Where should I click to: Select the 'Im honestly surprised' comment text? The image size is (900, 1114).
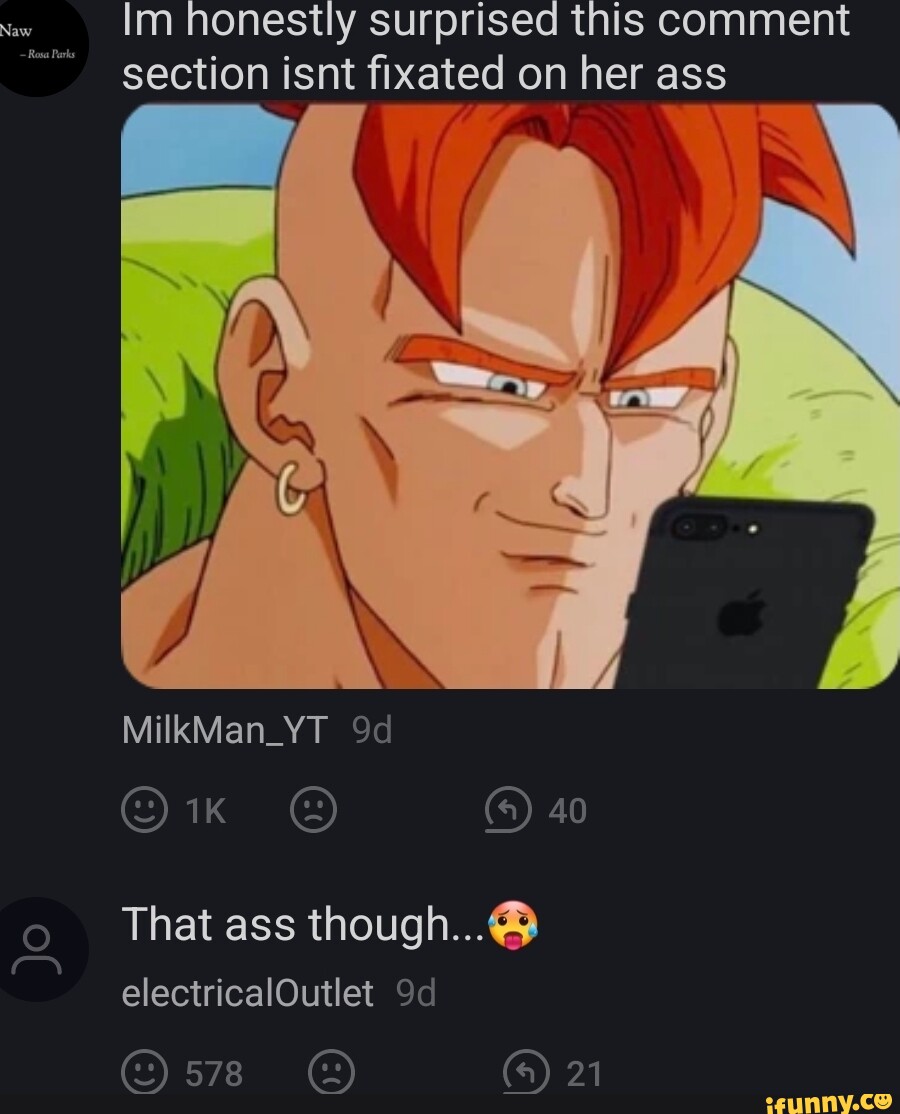coord(485,46)
